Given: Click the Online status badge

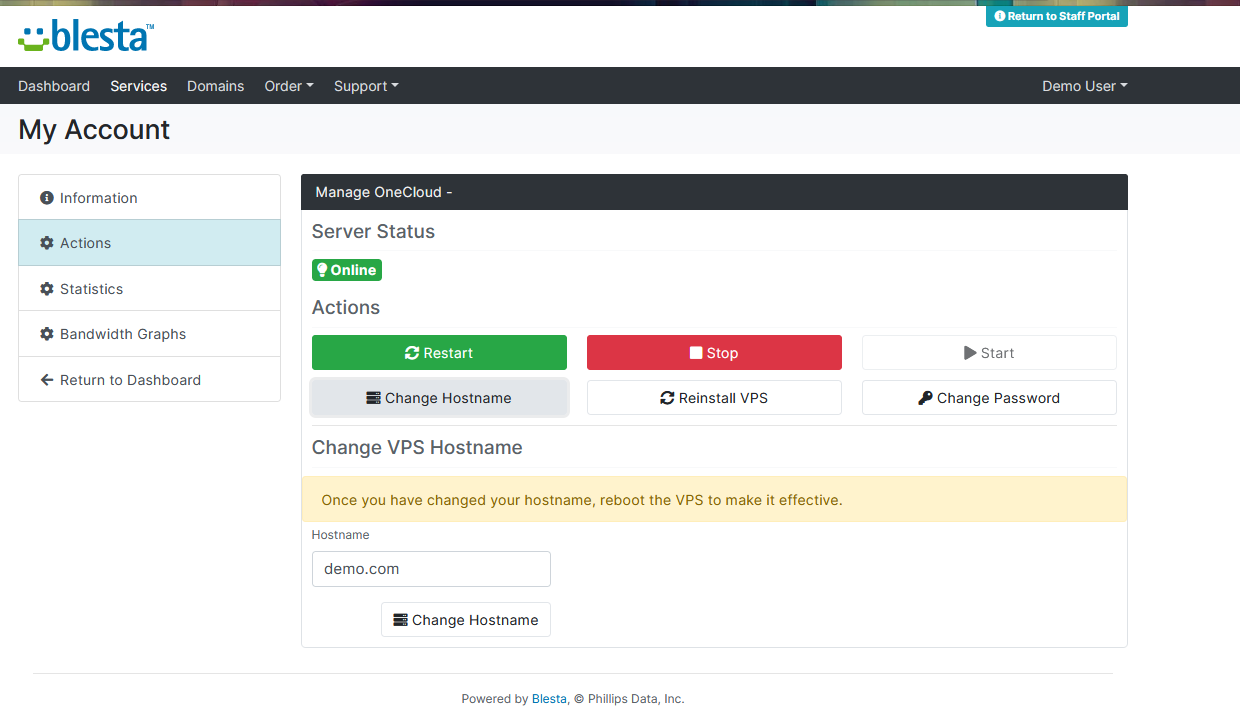Looking at the screenshot, I should [347, 270].
